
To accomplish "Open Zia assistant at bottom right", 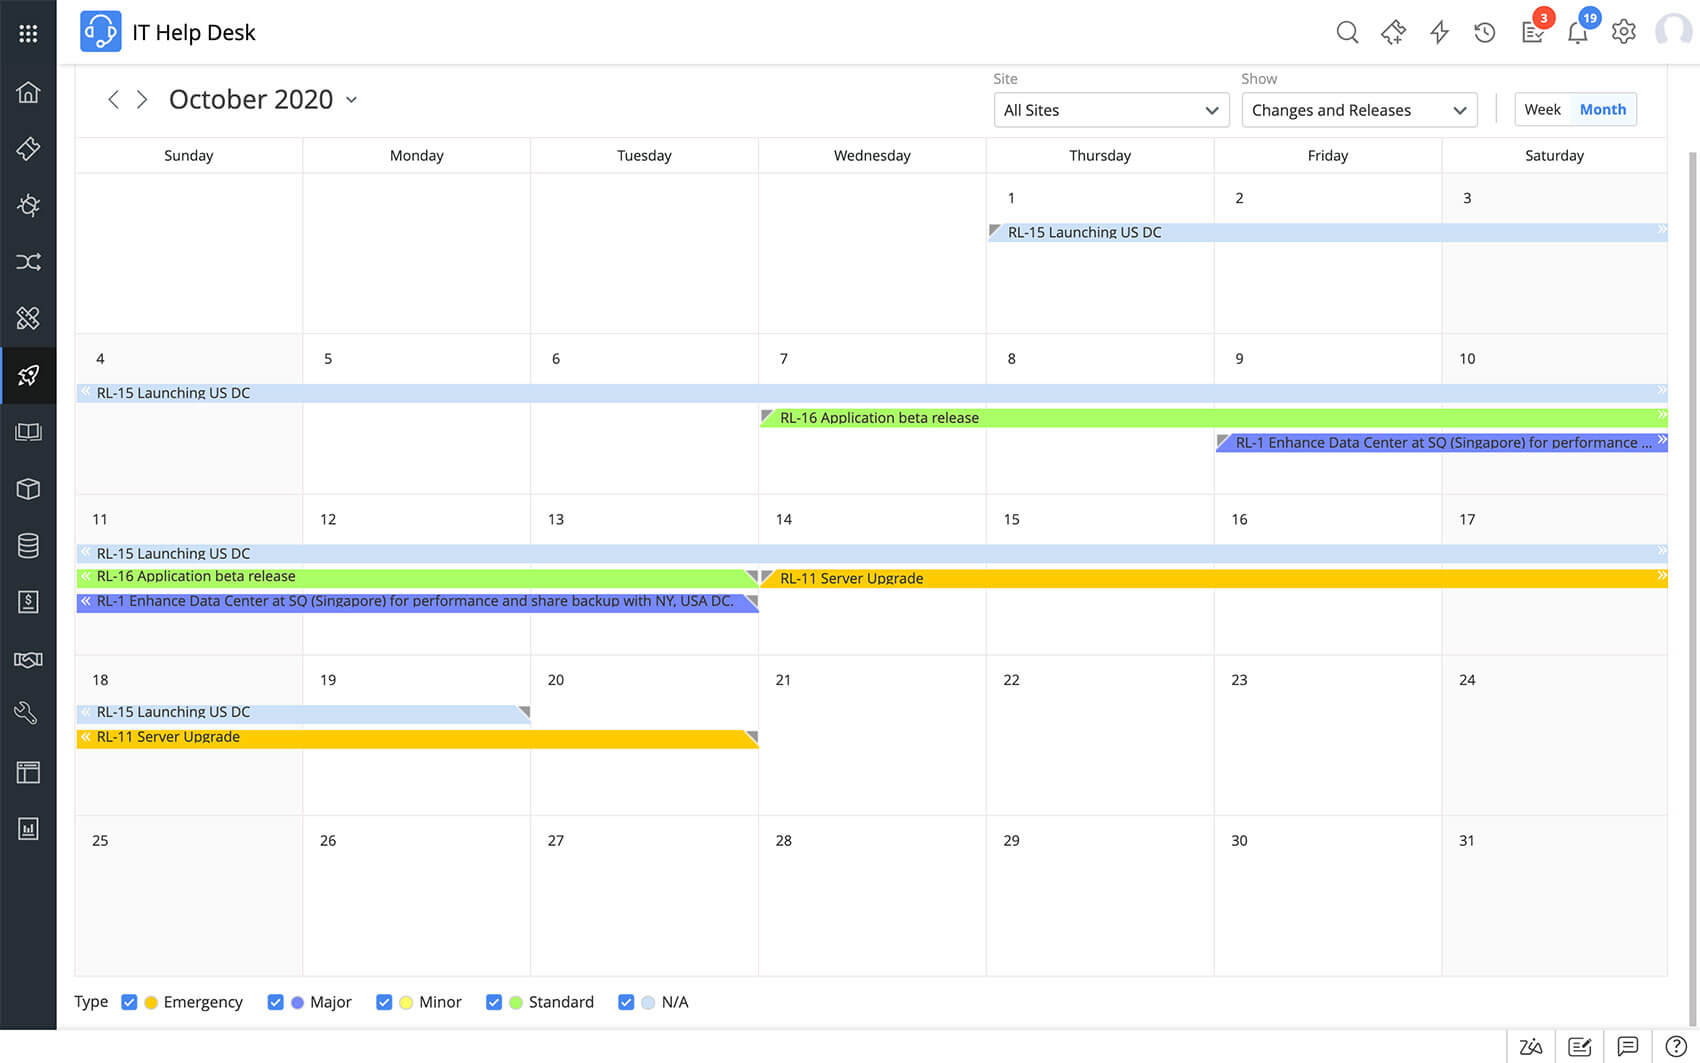I will click(1531, 1046).
